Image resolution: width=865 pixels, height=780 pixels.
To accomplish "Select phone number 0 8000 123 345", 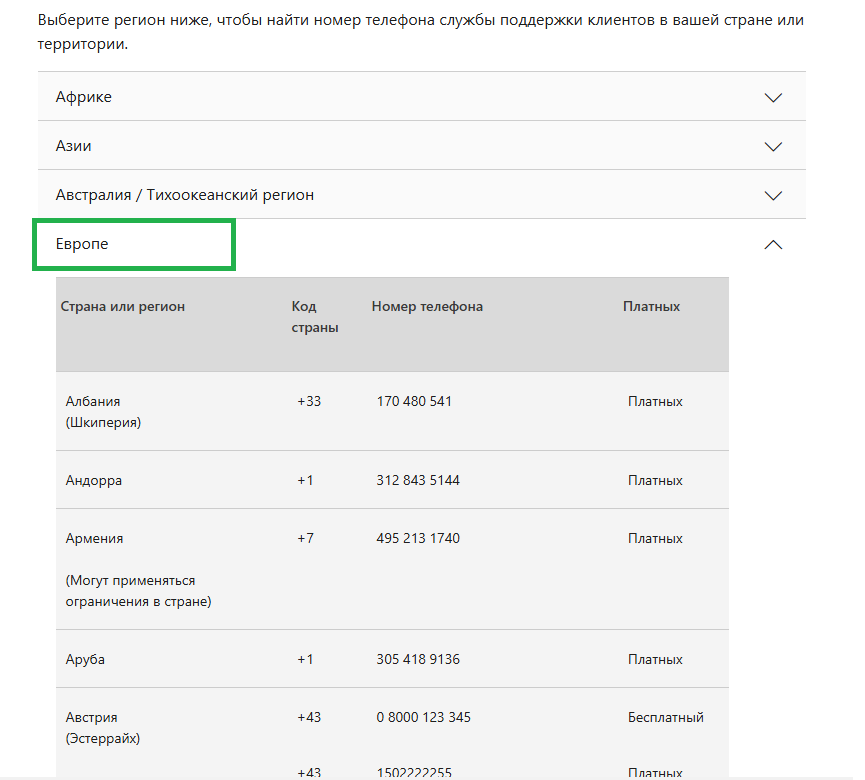I will coord(423,717).
